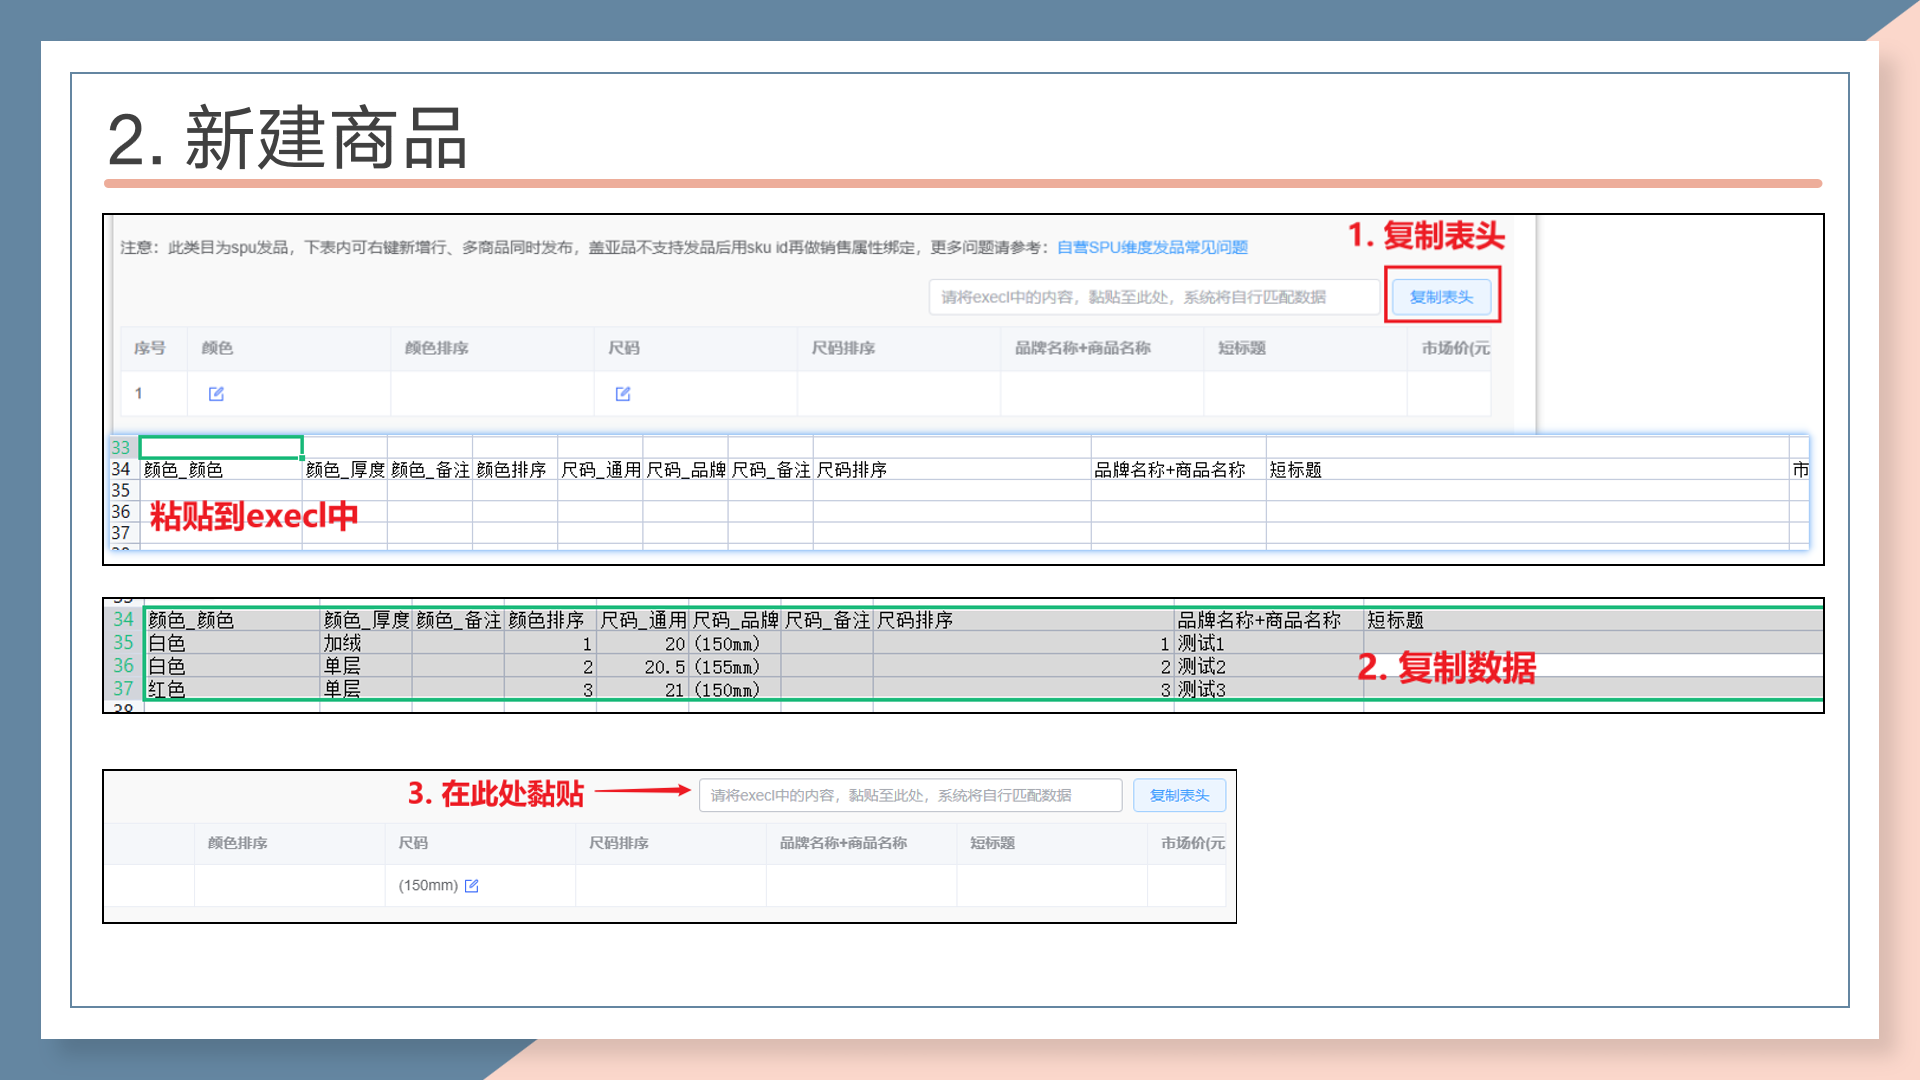Select row header 34 in lower spreadsheet

pyautogui.click(x=123, y=620)
